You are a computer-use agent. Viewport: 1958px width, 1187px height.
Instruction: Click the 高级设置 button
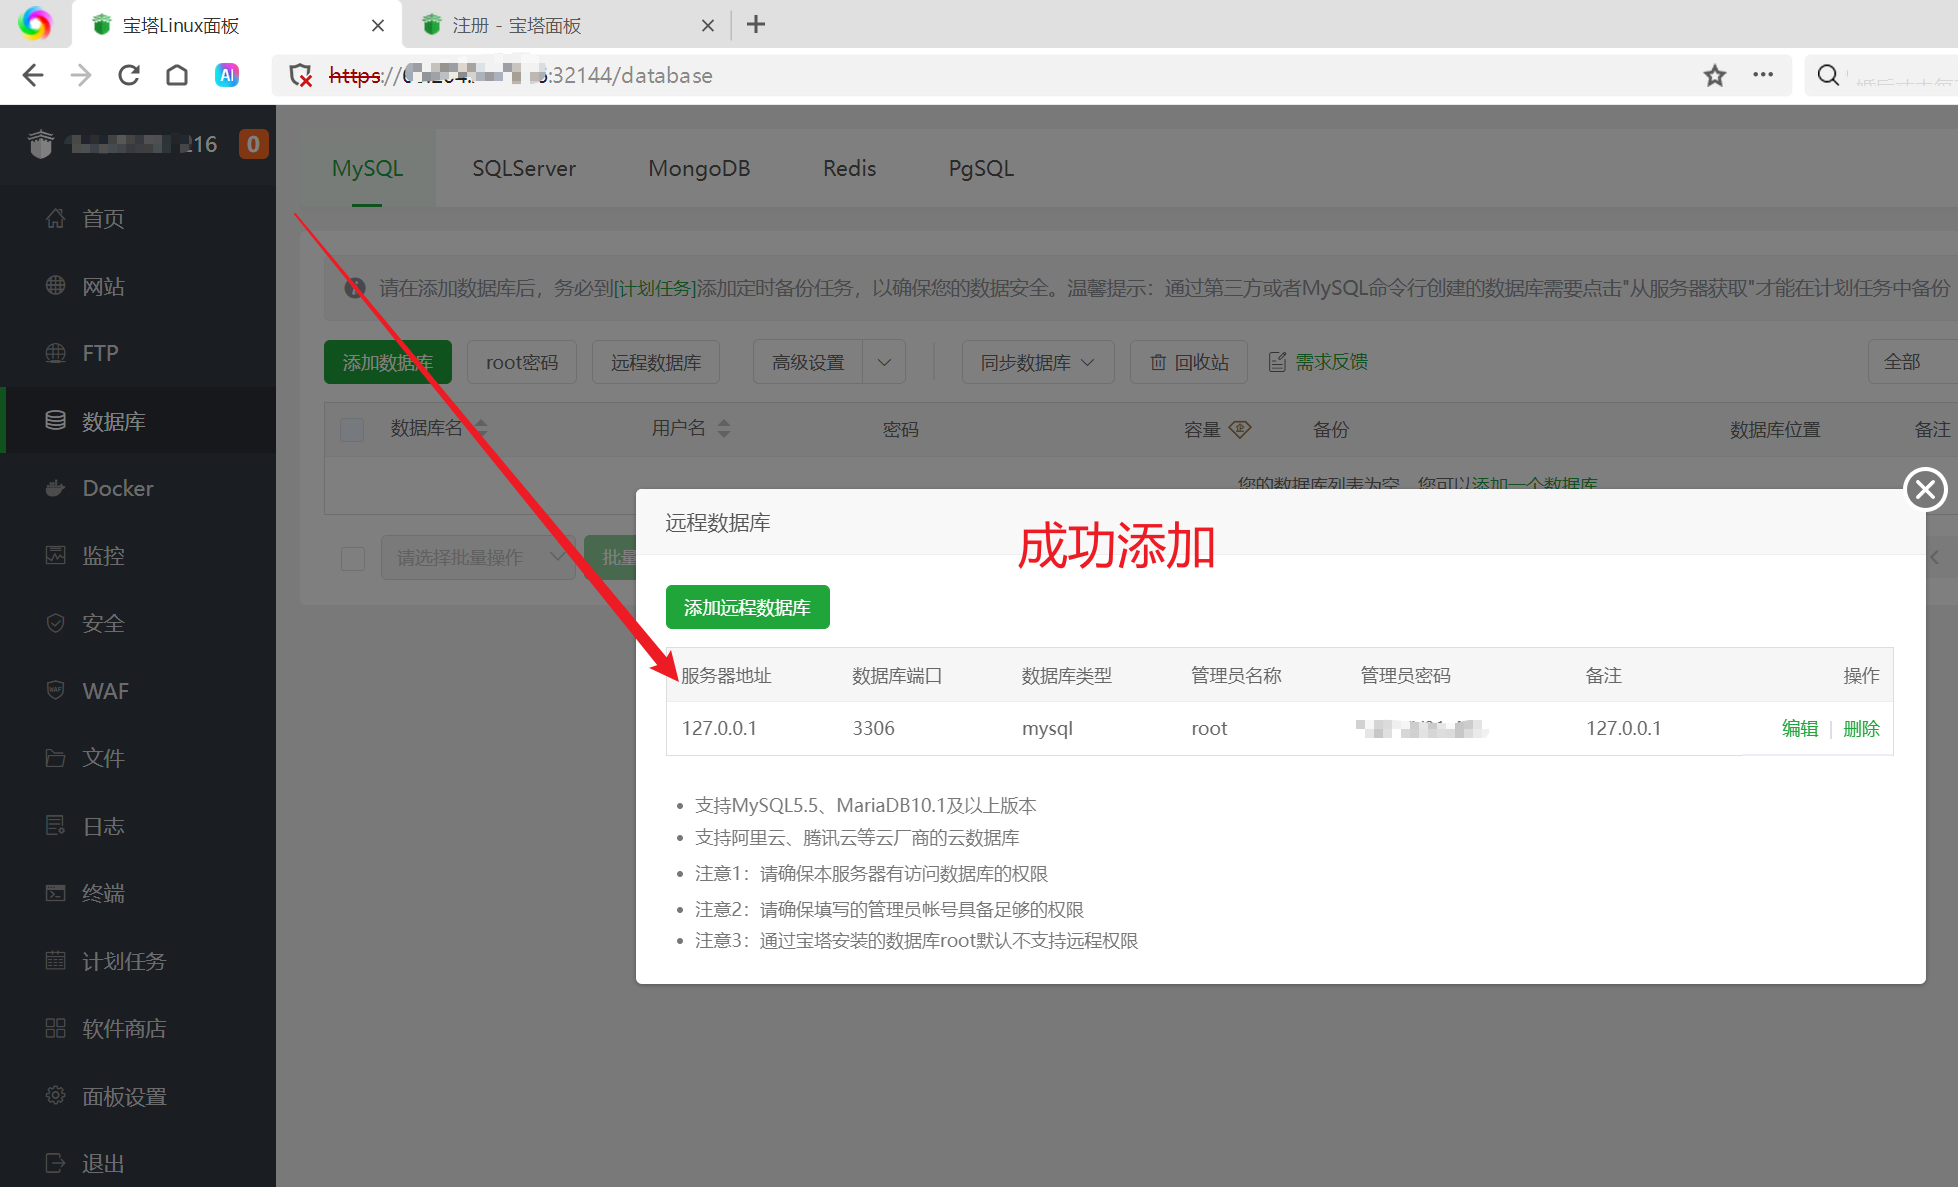click(808, 362)
